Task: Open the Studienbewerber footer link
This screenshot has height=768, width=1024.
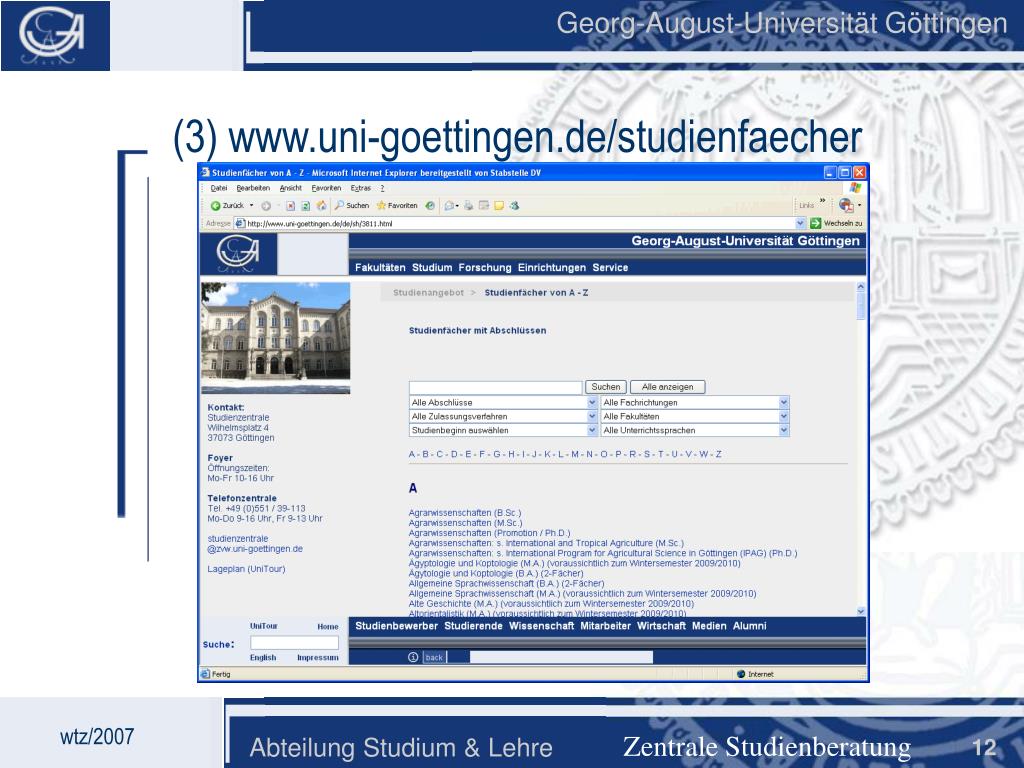Action: (396, 626)
